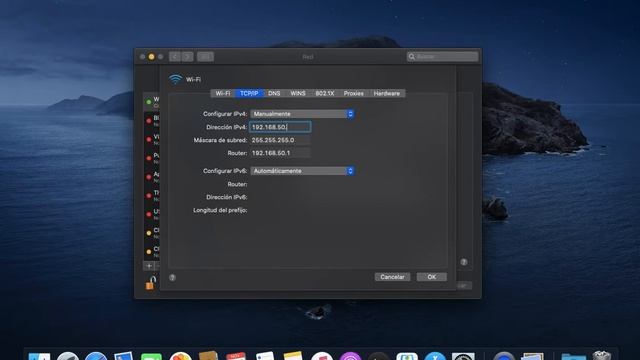Screen dimensions: 640x360
Task: Click the Máscara de subred label
Action: point(220,140)
